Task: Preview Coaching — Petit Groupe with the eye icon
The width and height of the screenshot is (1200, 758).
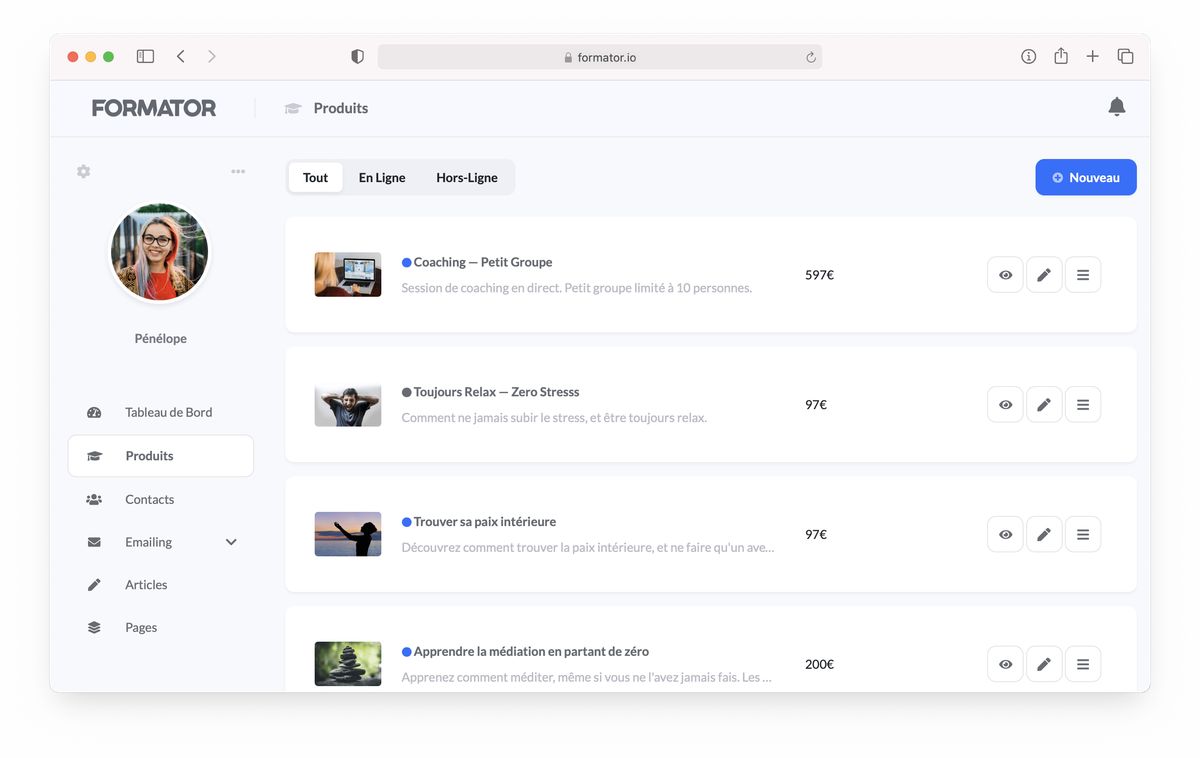Action: click(x=1005, y=274)
